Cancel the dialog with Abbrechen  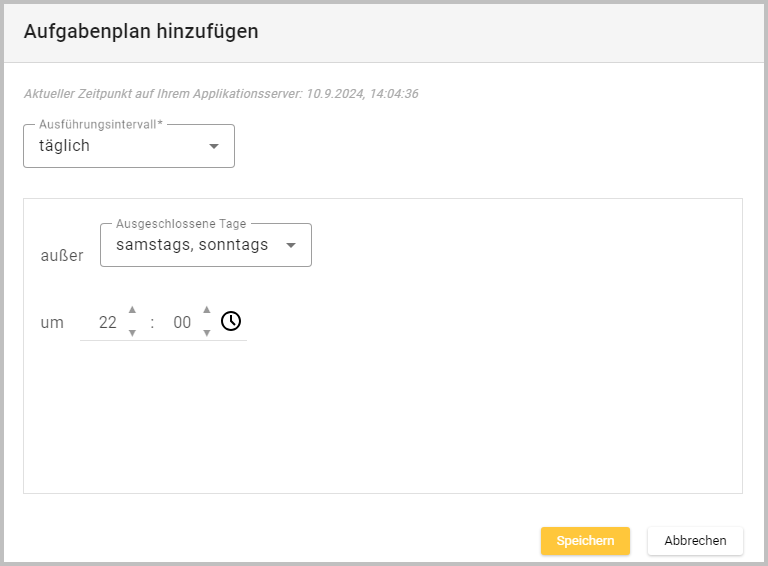(x=695, y=541)
